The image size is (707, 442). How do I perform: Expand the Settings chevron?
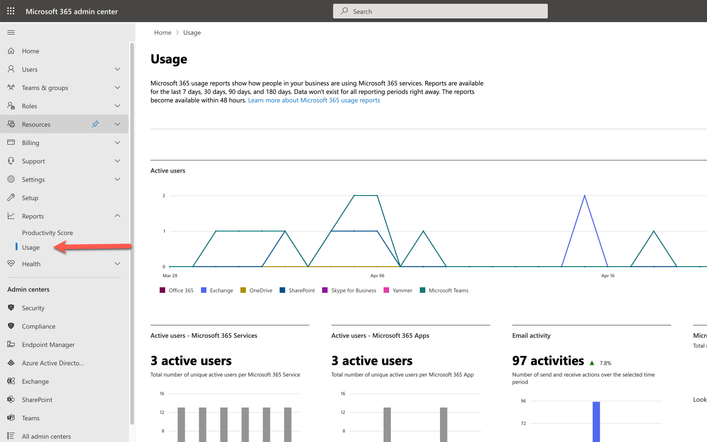(117, 179)
